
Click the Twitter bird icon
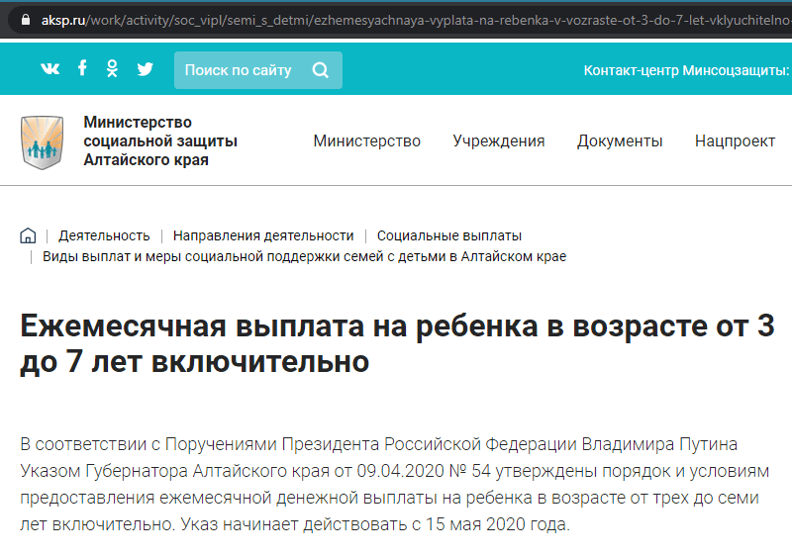coord(145,69)
